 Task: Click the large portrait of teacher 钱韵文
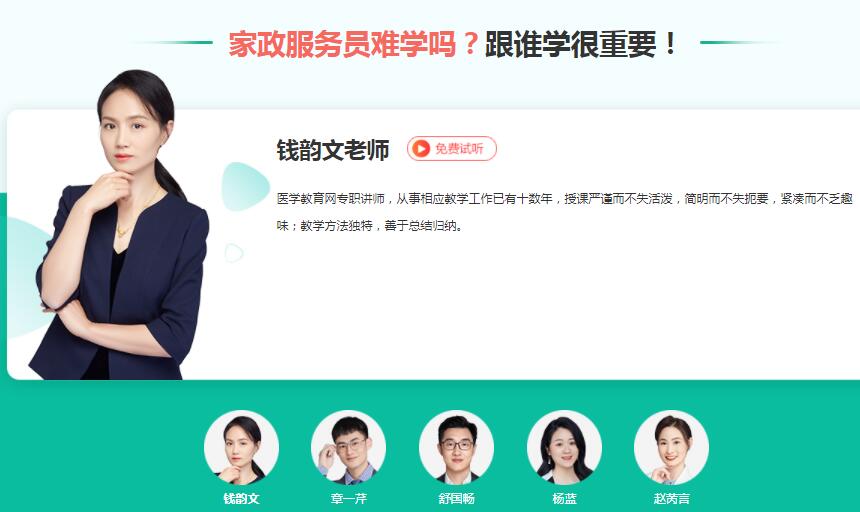click(x=121, y=225)
